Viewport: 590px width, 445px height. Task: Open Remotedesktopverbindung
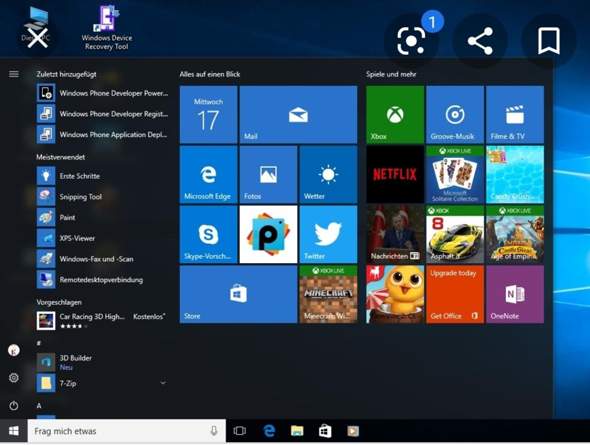[102, 279]
